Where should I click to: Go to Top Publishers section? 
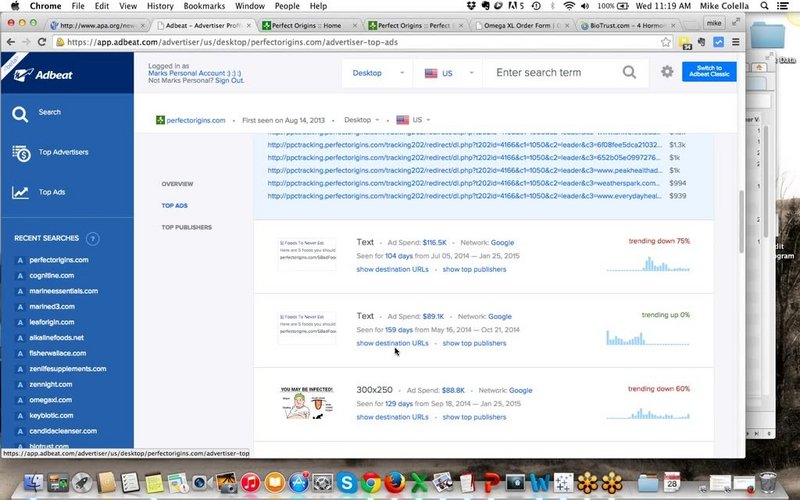186,228
